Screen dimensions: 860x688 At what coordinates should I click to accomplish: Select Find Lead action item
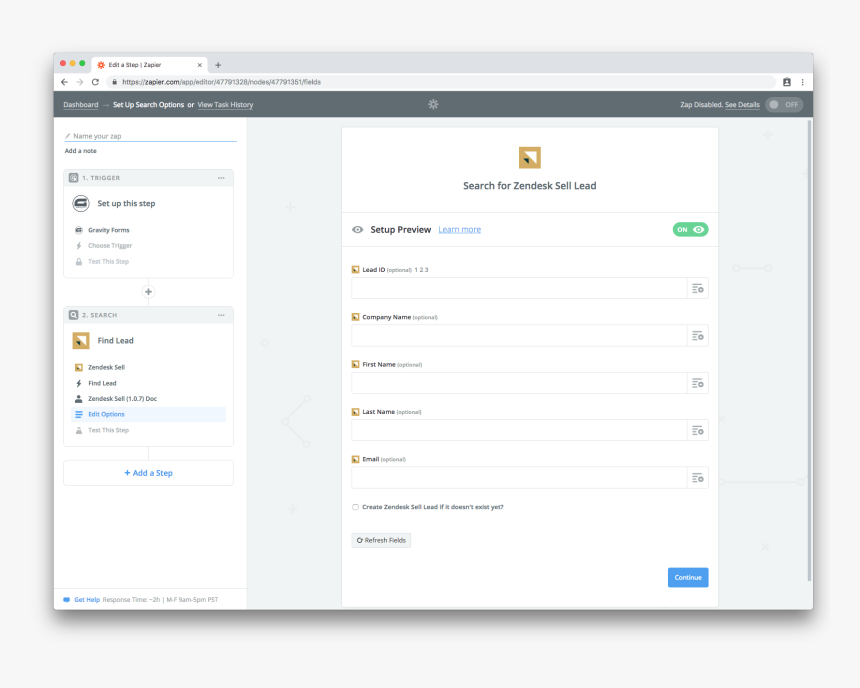102,383
